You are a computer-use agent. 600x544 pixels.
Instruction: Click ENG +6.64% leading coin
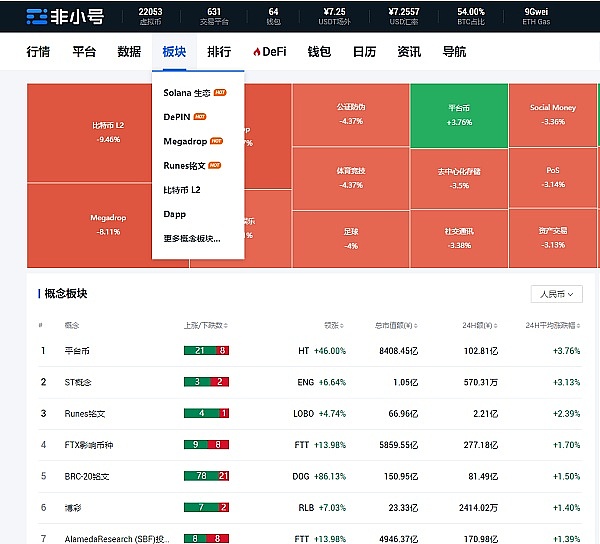click(x=321, y=382)
